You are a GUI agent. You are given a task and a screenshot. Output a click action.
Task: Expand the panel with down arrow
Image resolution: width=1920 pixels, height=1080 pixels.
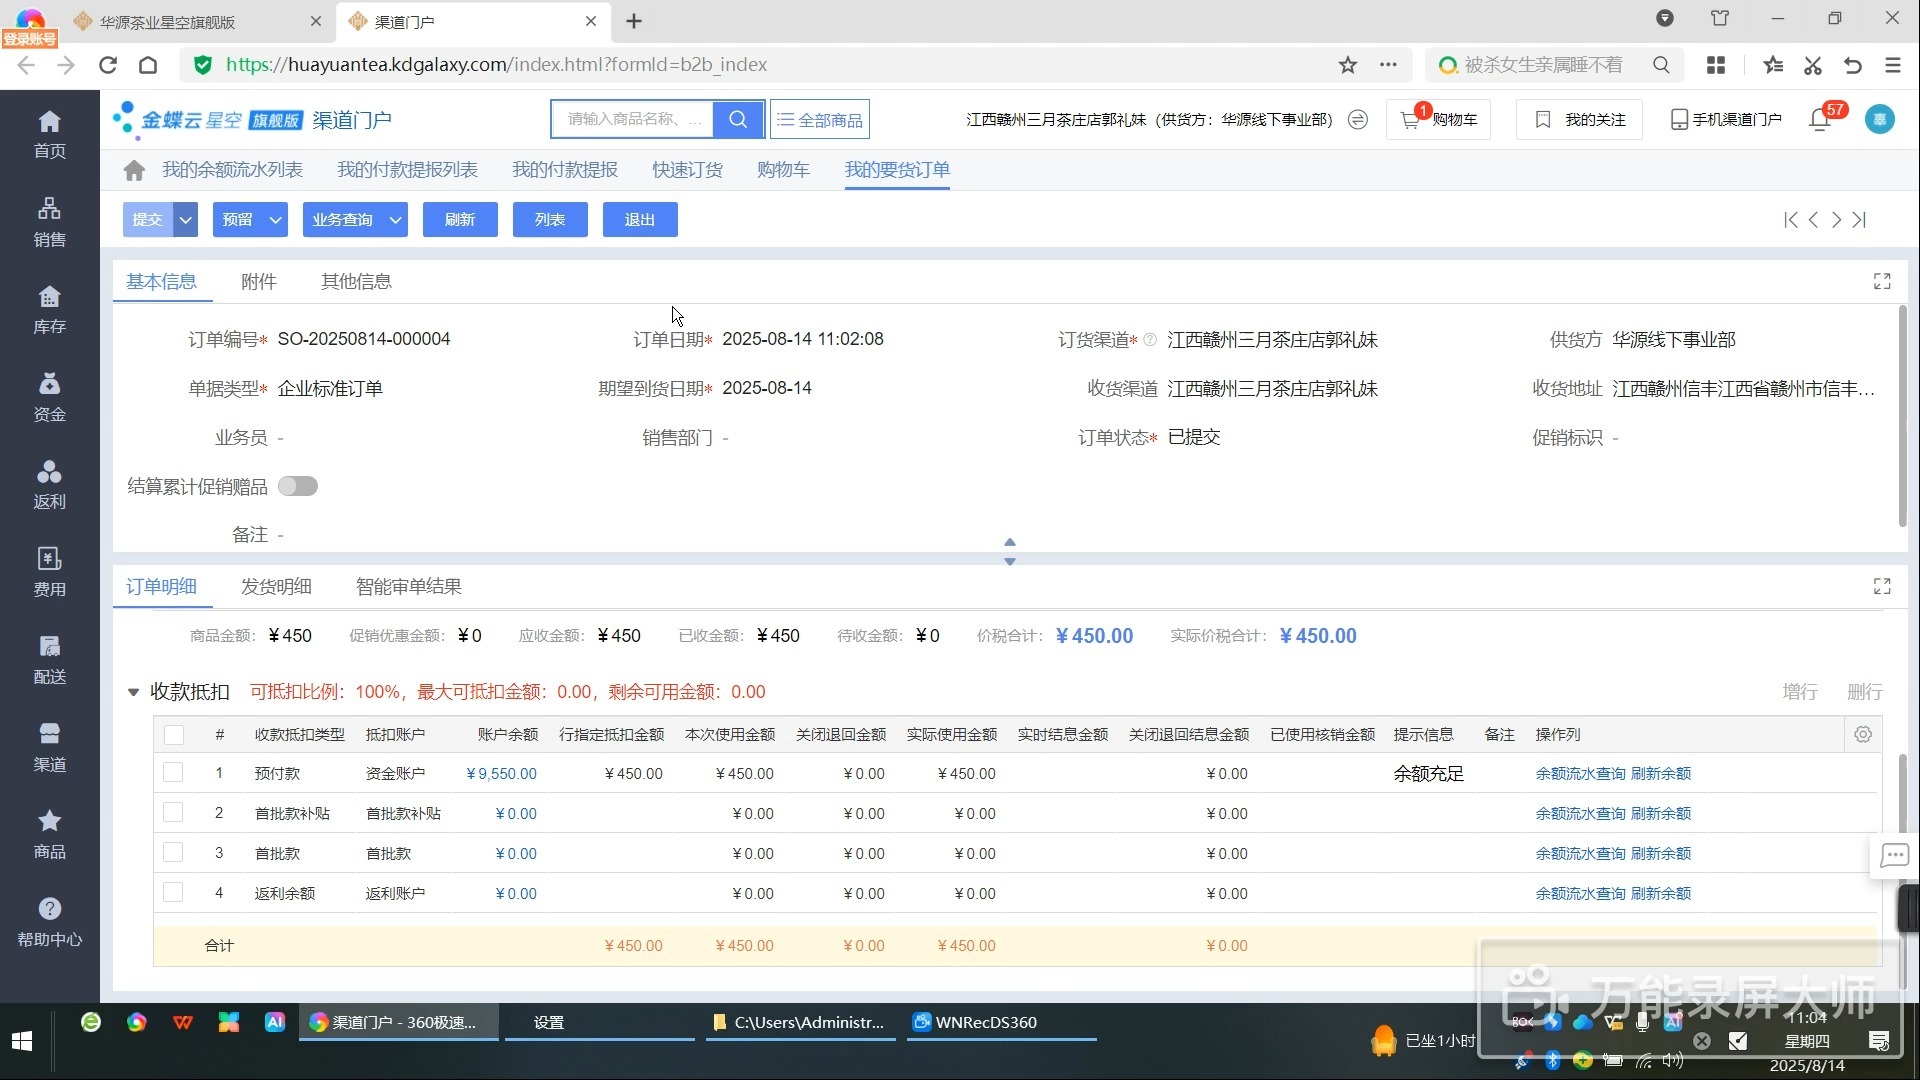pos(1010,562)
